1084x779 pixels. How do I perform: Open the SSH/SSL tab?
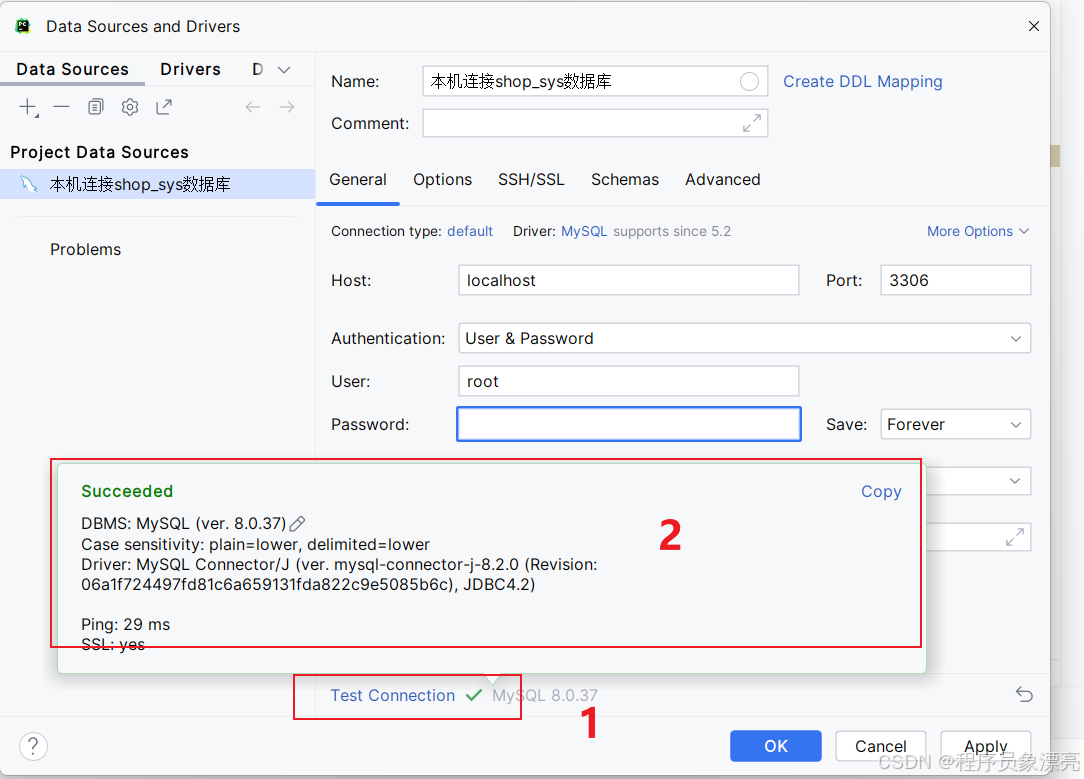531,180
